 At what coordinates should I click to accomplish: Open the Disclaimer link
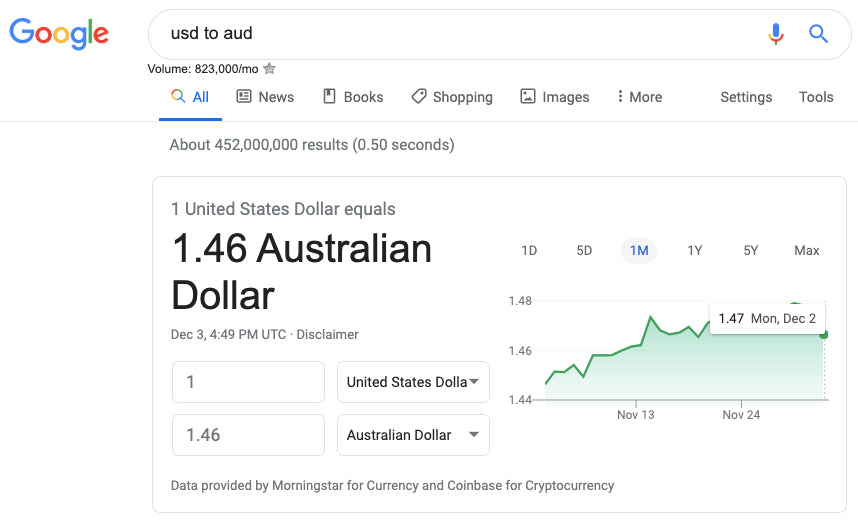(327, 334)
